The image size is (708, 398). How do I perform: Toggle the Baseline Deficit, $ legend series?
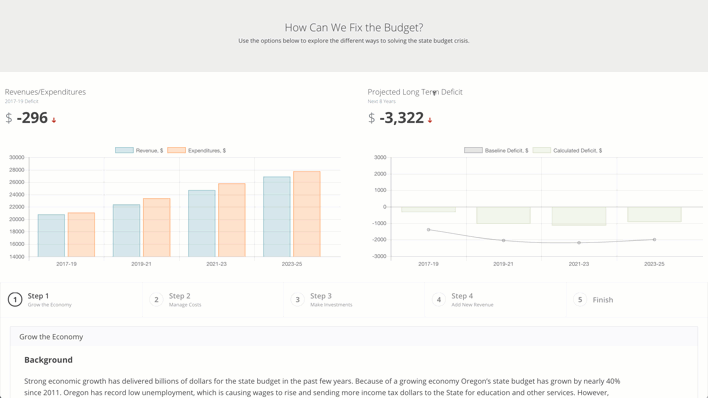tap(496, 150)
